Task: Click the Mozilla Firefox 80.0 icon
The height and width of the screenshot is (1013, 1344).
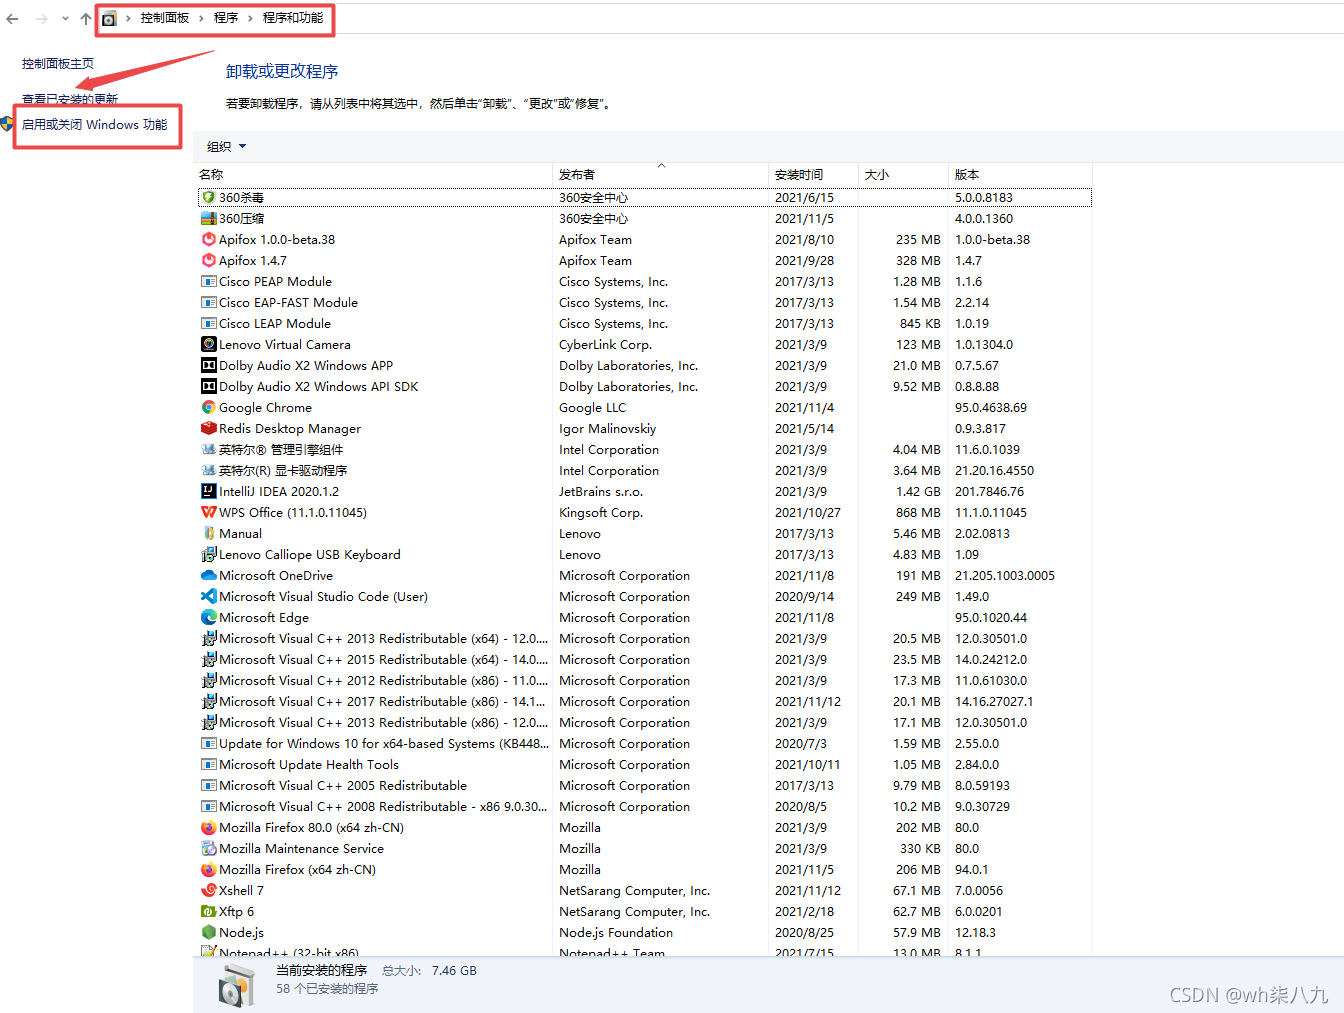Action: [x=209, y=827]
